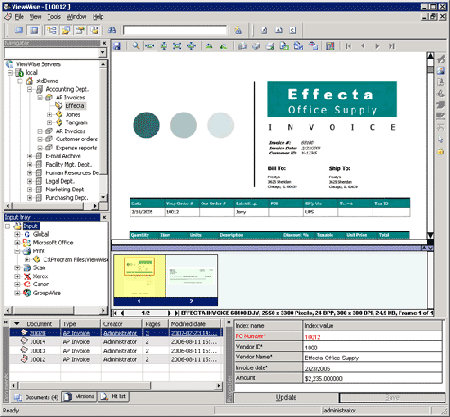Select the Scan input source
Image resolution: width=450 pixels, height=417 pixels.
(39, 268)
